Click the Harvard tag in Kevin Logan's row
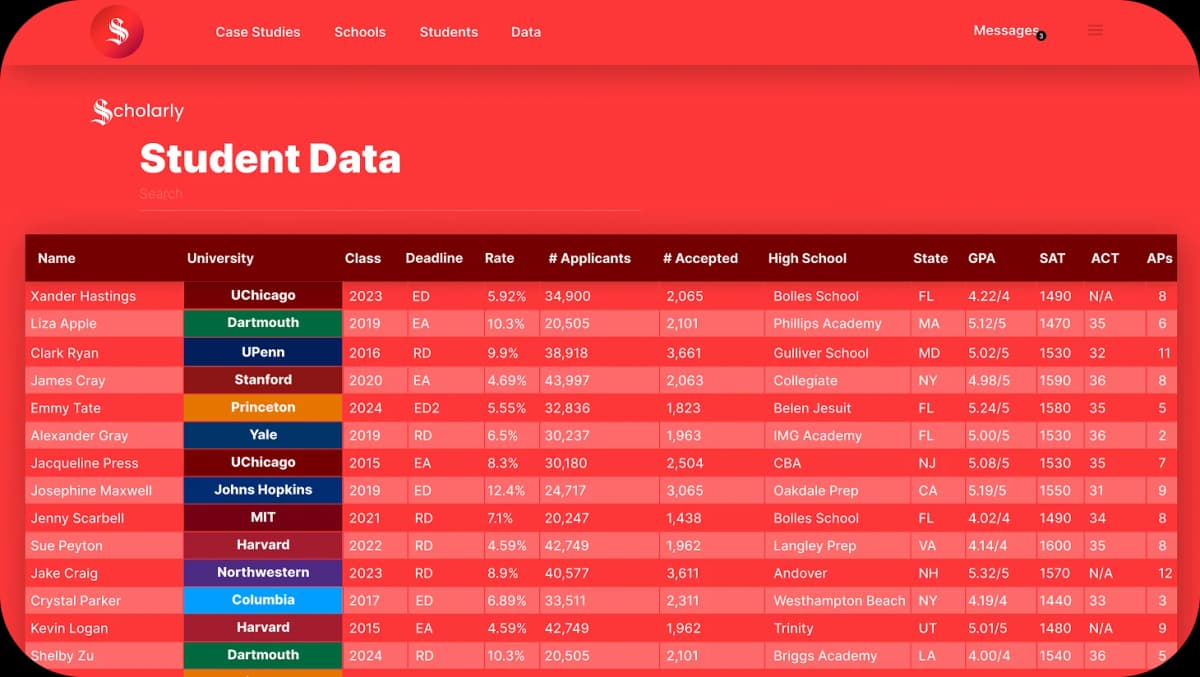This screenshot has height=677, width=1200. (263, 627)
